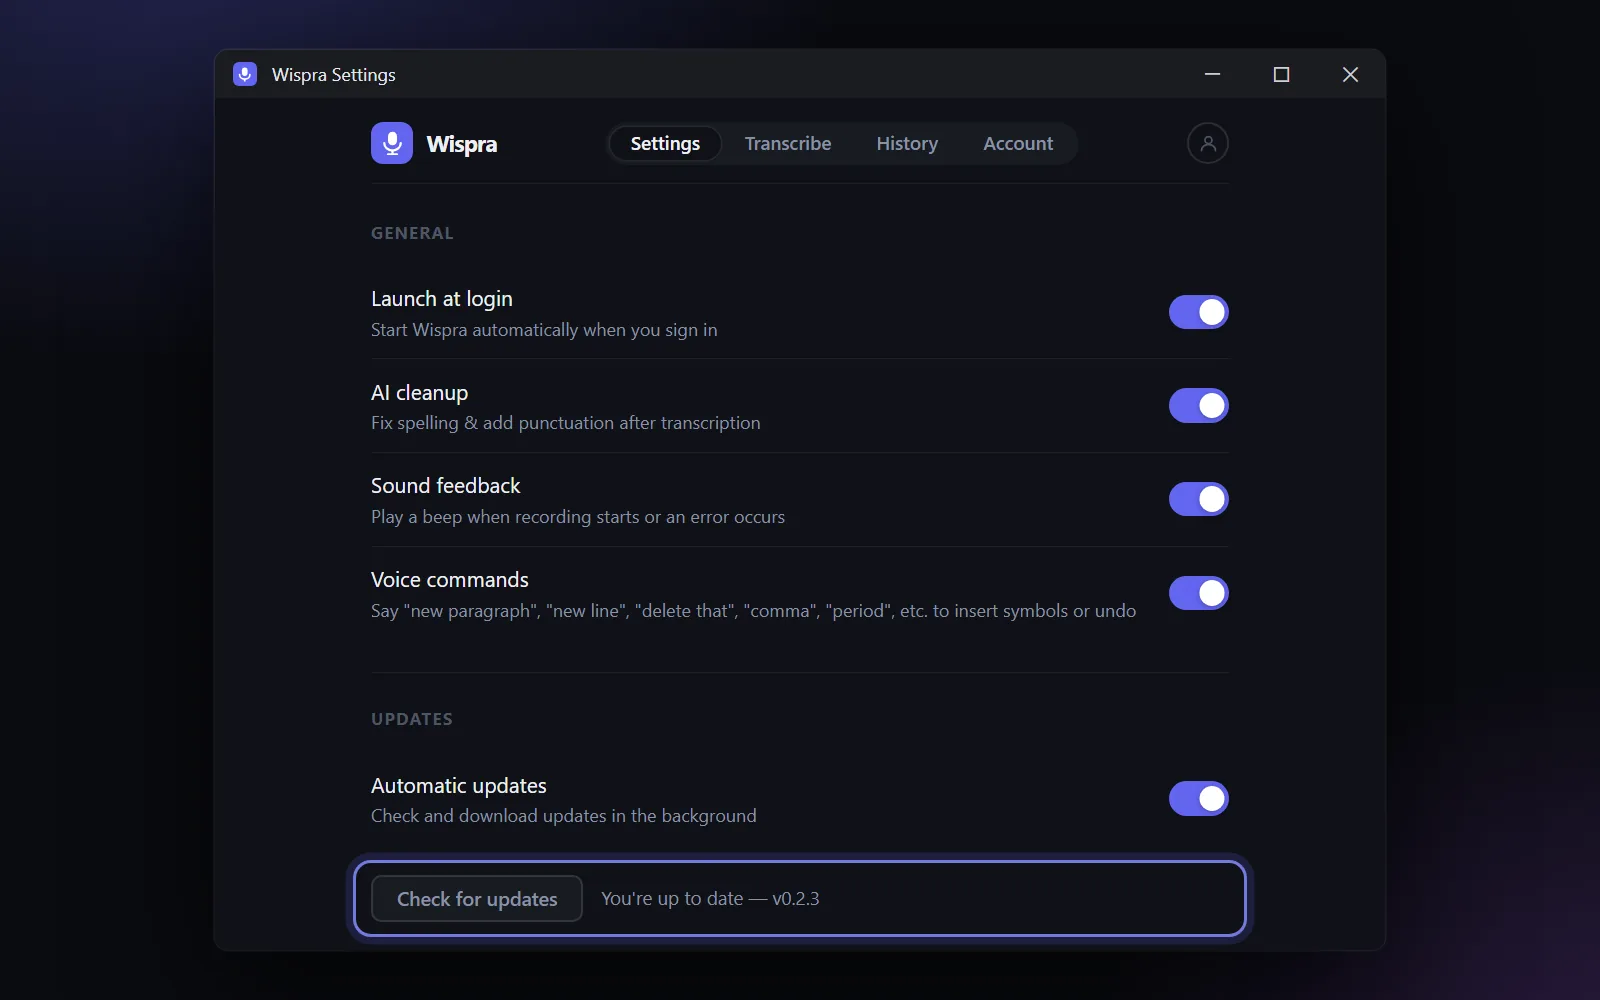Switch off Automatic updates toggle
This screenshot has height=1000, width=1600.
click(x=1198, y=799)
